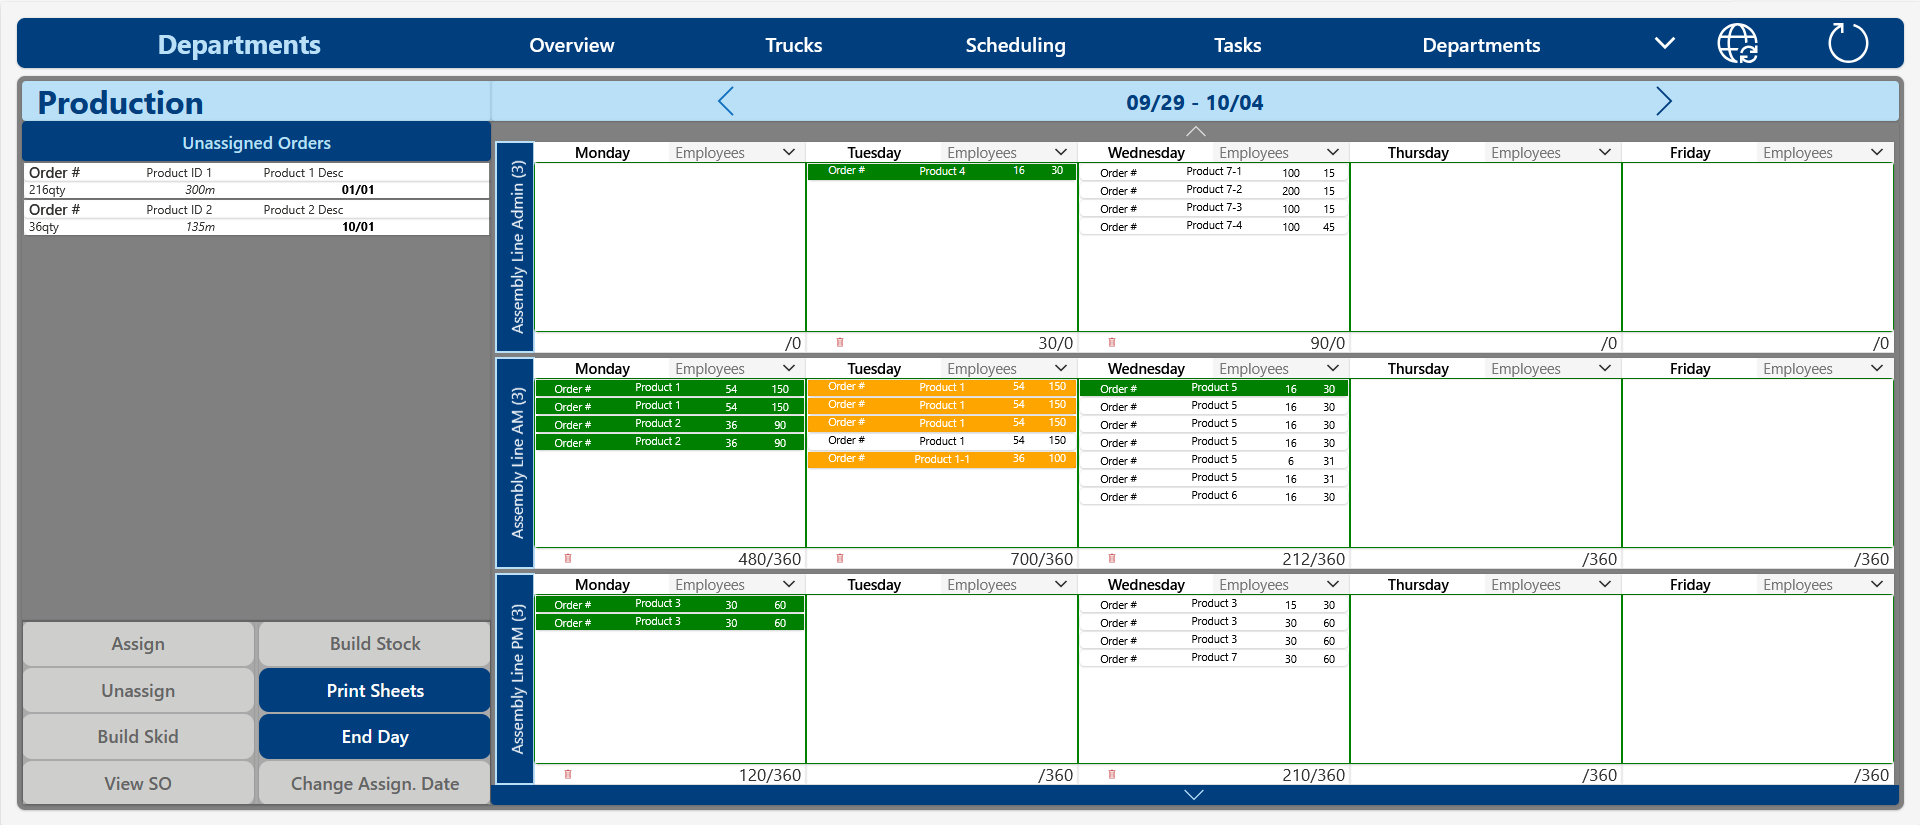This screenshot has width=1920, height=825.
Task: Click trash icon under Assembly Line Admin Tuesday
Action: [840, 343]
